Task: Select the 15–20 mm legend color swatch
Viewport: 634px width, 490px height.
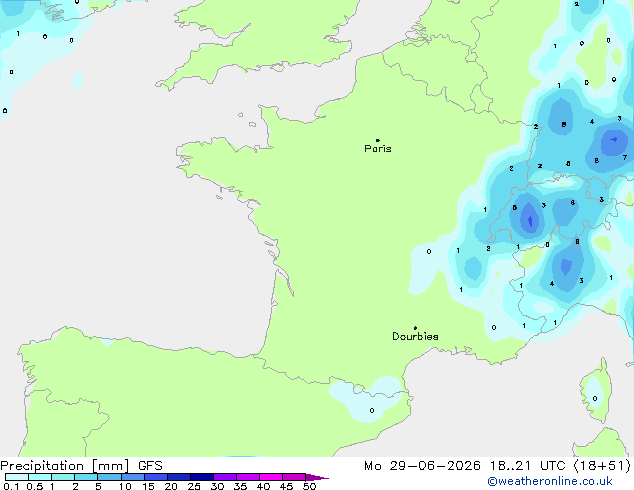Action: 156,477
